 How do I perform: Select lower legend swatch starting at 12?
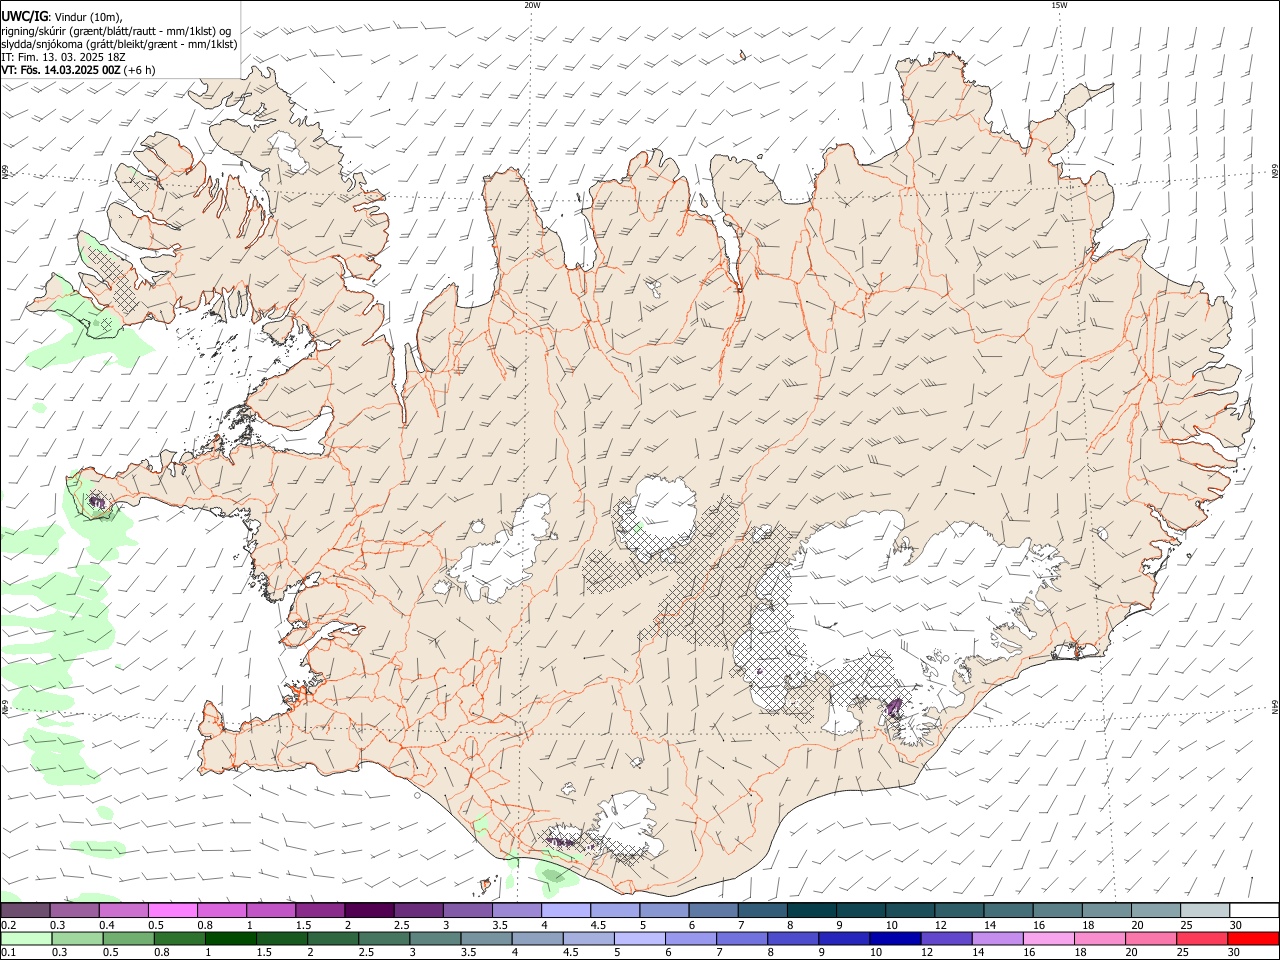945,938
